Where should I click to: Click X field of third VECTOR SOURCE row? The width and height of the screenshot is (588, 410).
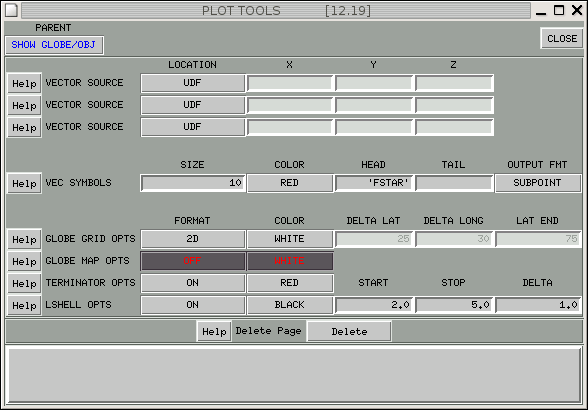click(x=290, y=127)
